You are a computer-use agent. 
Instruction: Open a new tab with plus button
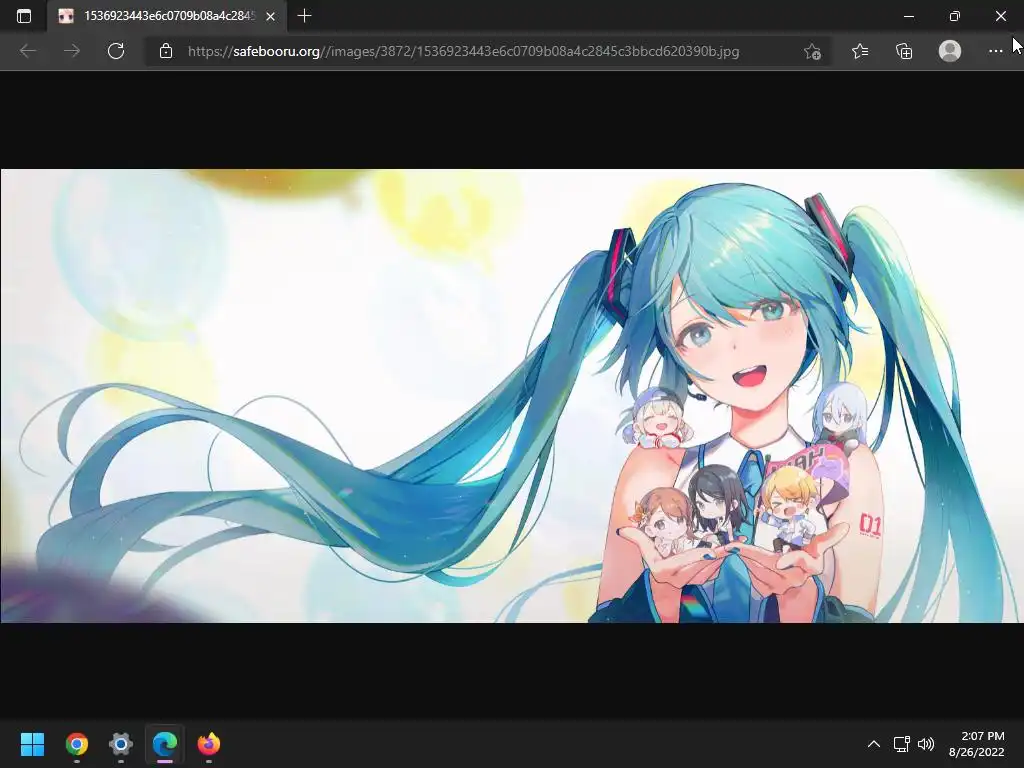click(x=304, y=16)
